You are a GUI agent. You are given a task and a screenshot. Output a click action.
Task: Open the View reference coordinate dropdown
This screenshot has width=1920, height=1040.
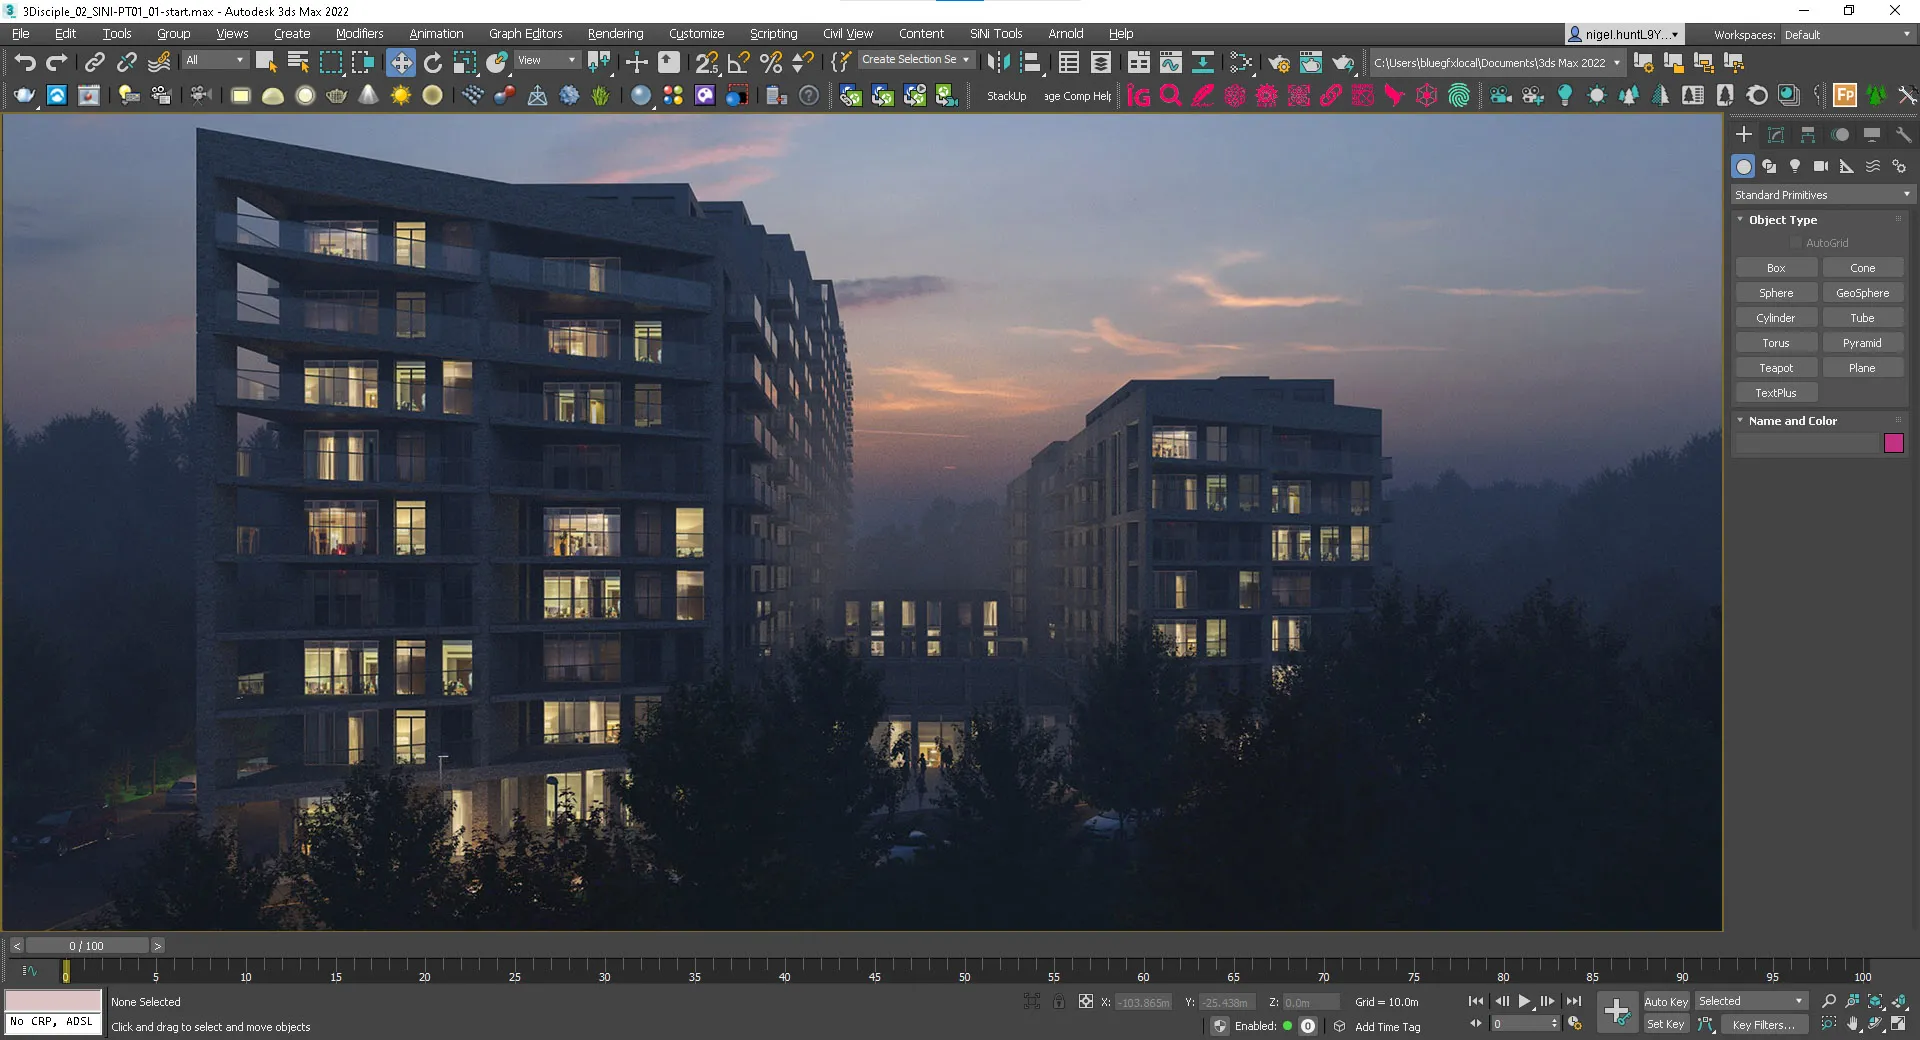pos(546,60)
